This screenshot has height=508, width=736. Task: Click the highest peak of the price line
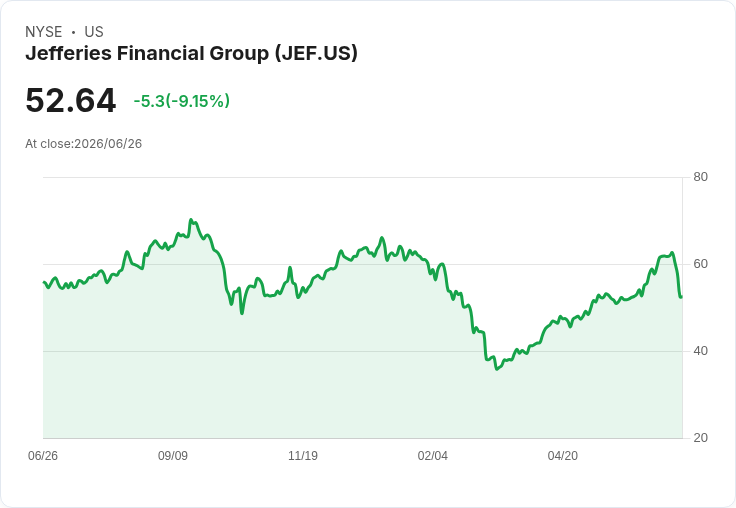coord(191,219)
